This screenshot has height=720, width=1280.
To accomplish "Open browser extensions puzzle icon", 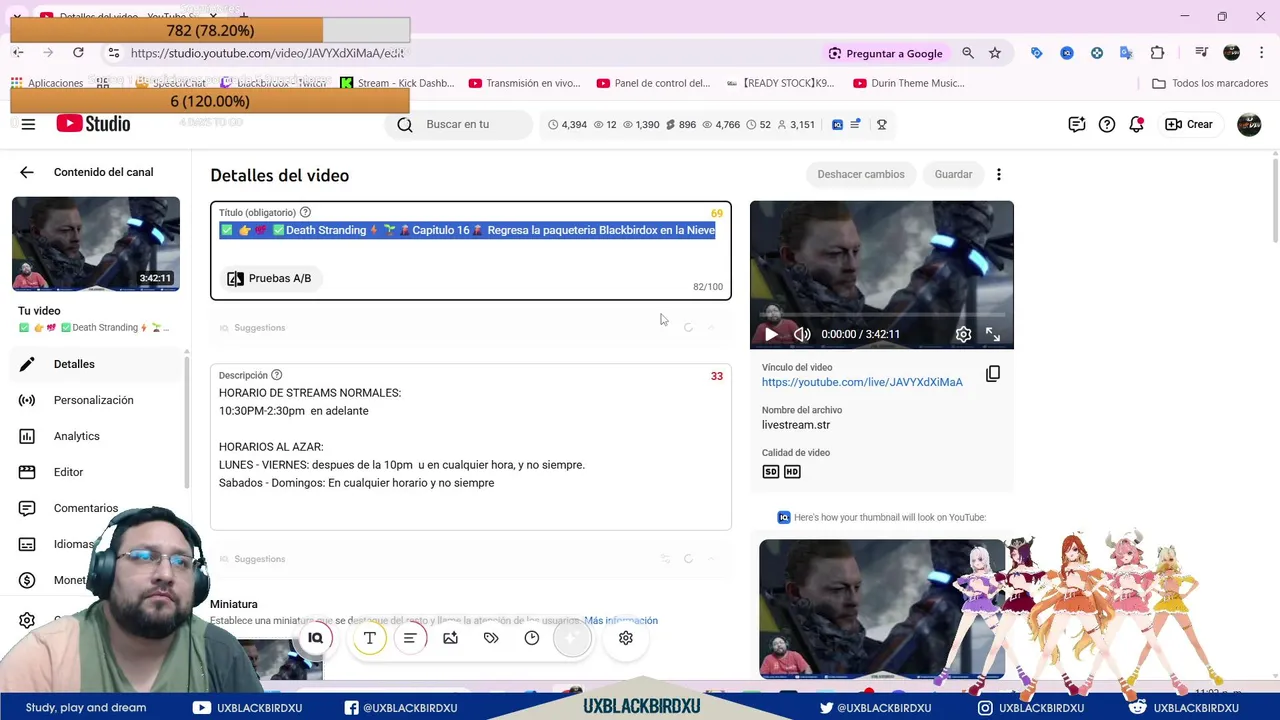I will coord(1157,53).
